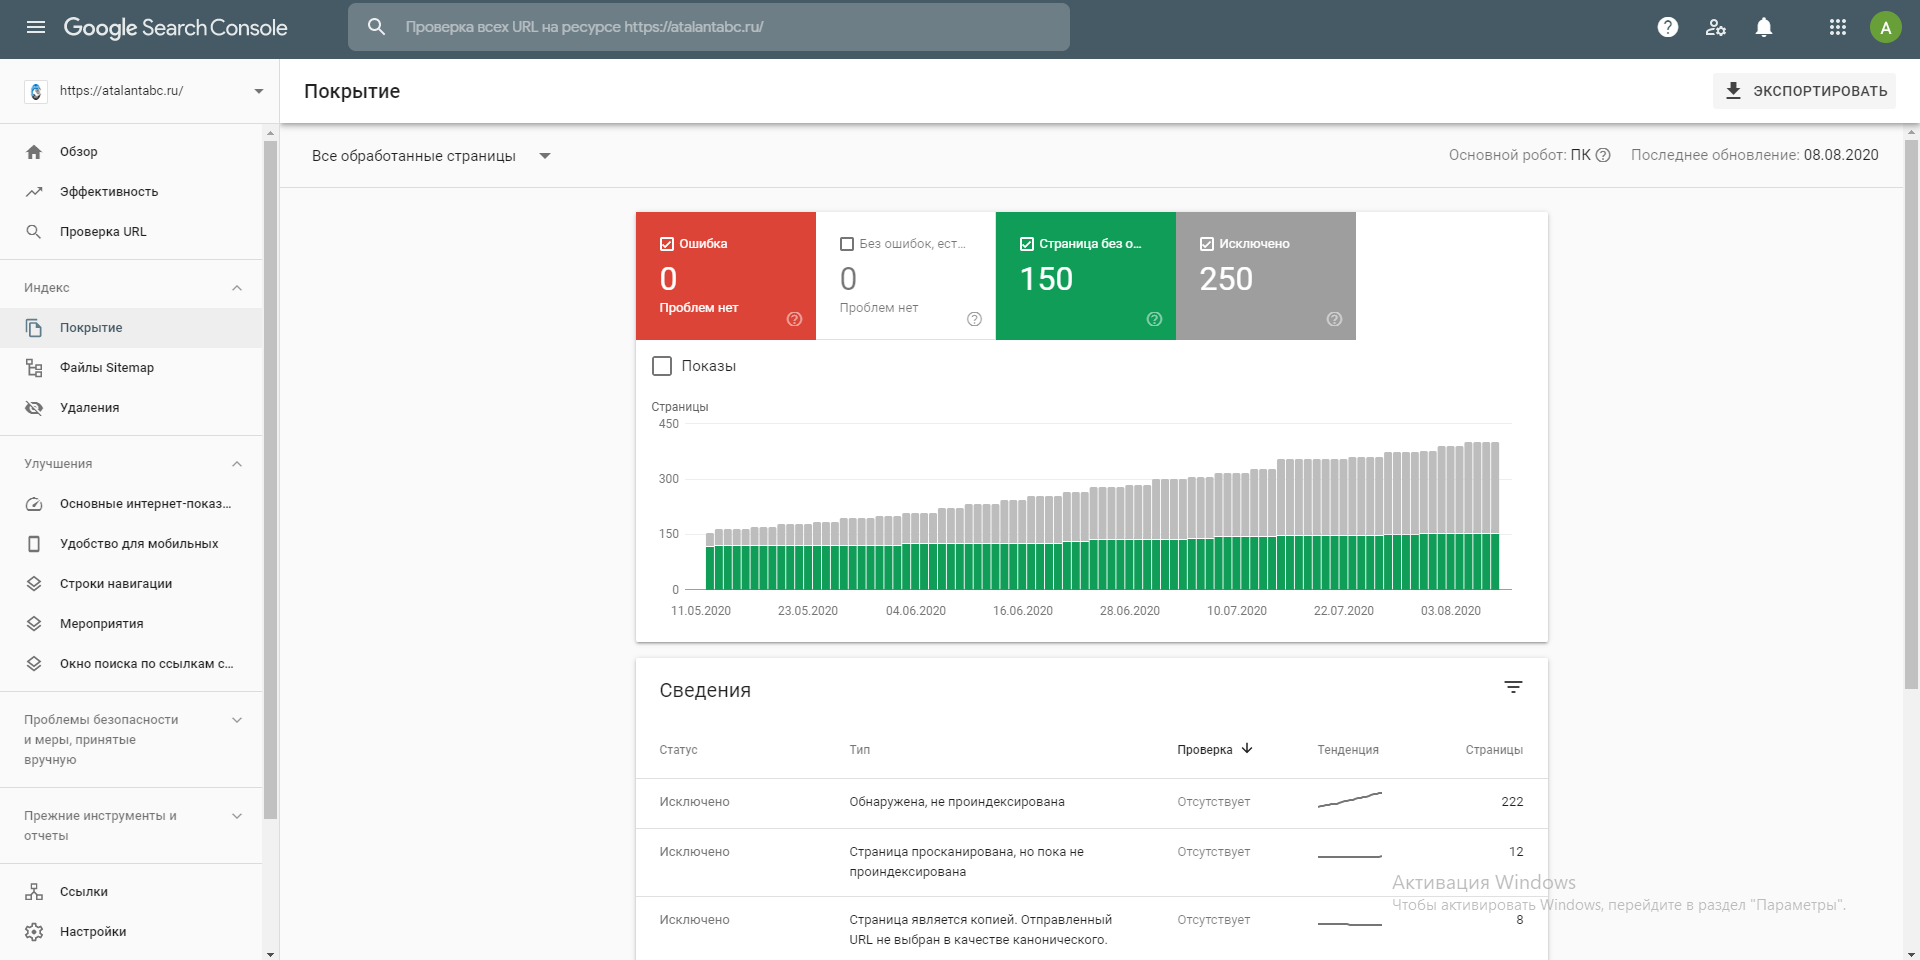
Task: Uncheck the Ошибка checkbox
Action: pos(667,244)
